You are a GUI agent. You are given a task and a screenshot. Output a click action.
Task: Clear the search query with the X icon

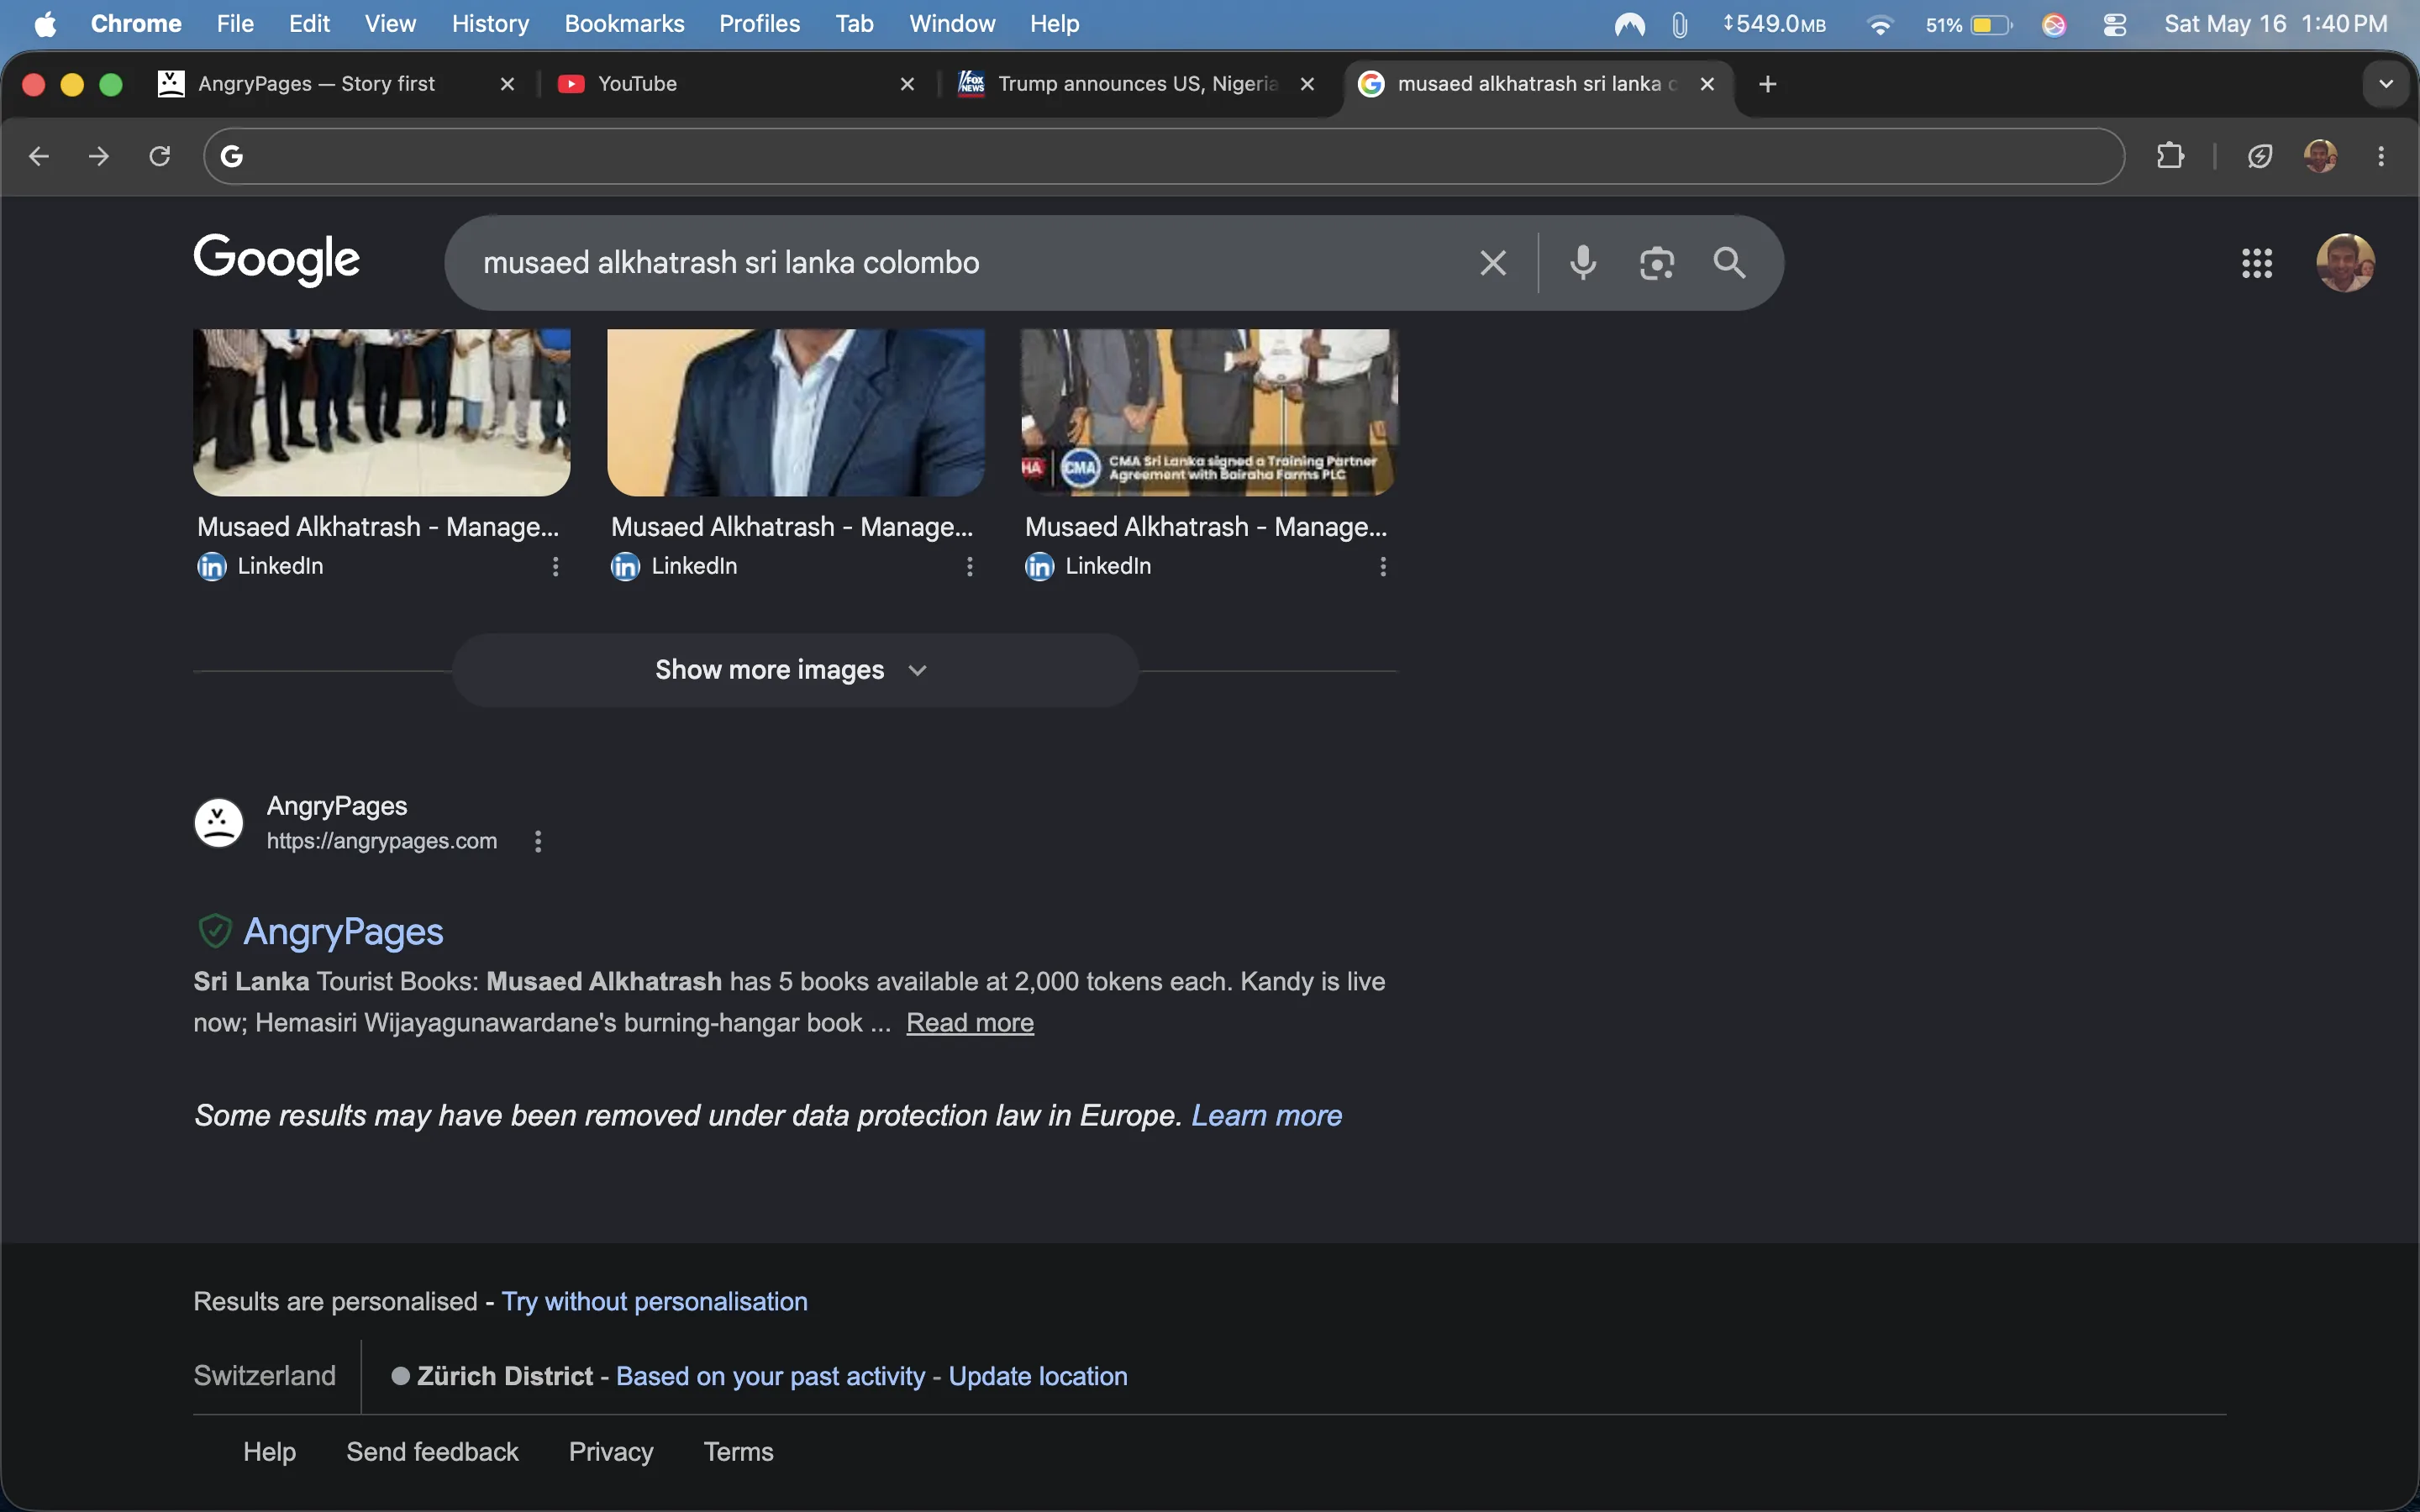pos(1493,263)
